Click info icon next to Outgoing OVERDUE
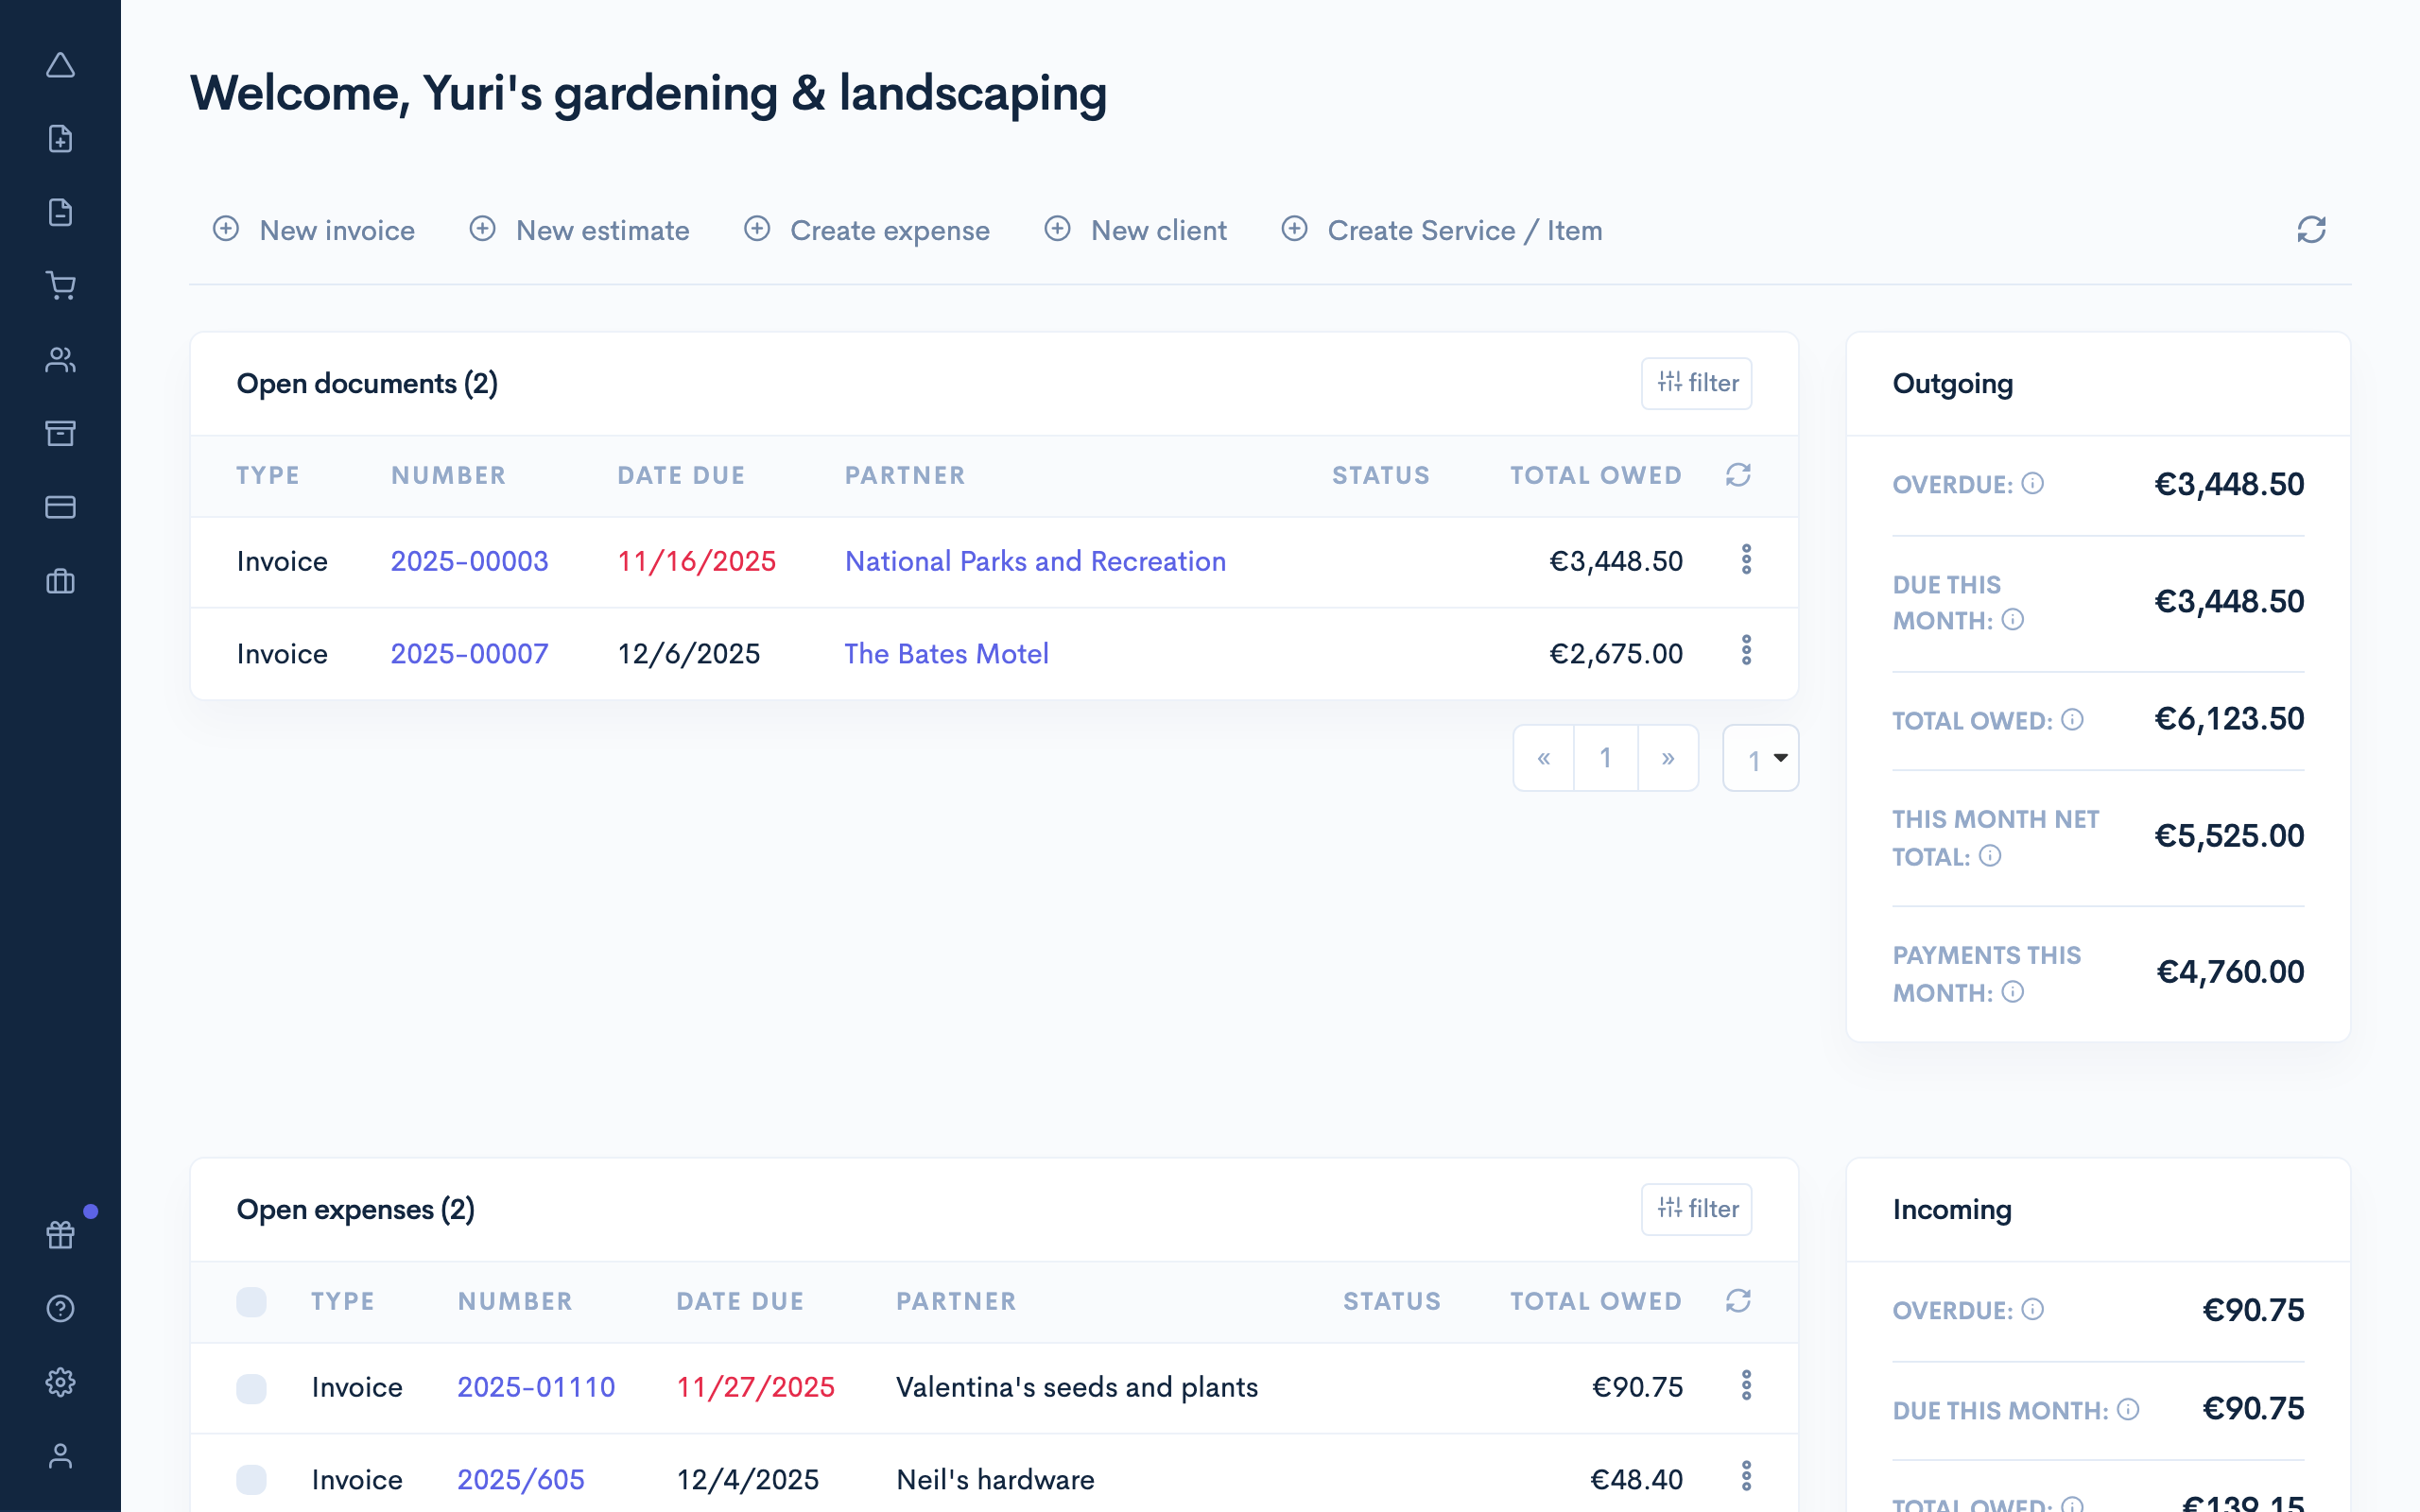The image size is (2420, 1512). tap(2032, 484)
